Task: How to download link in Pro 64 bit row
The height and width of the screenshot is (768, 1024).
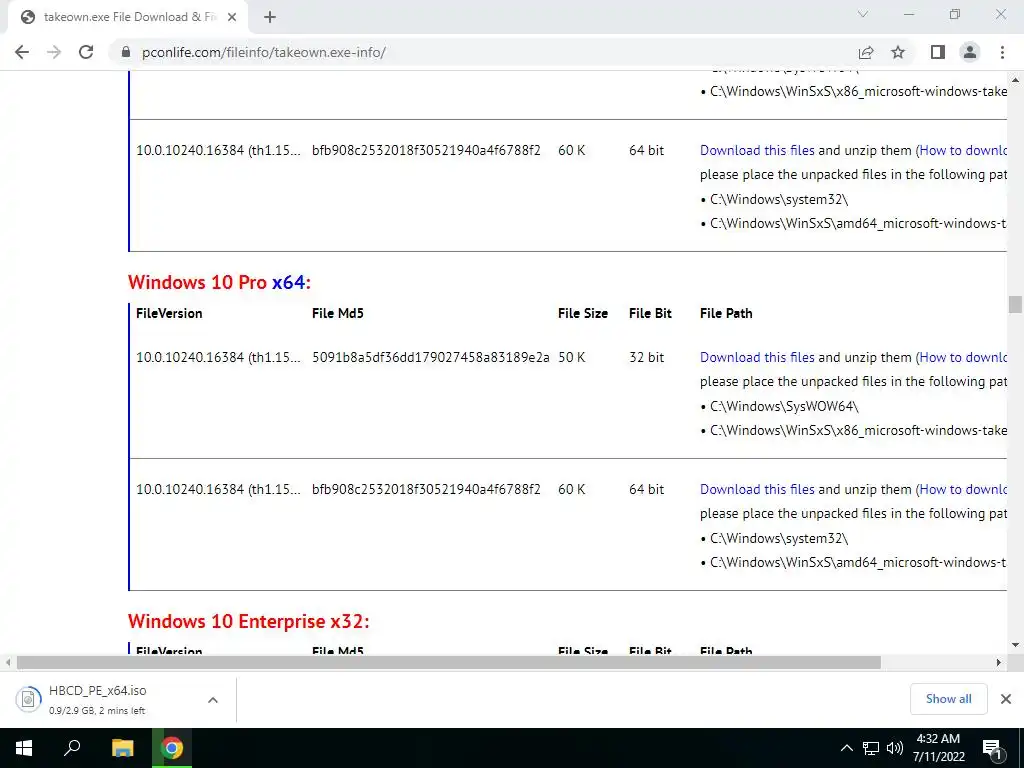Action: [x=963, y=489]
